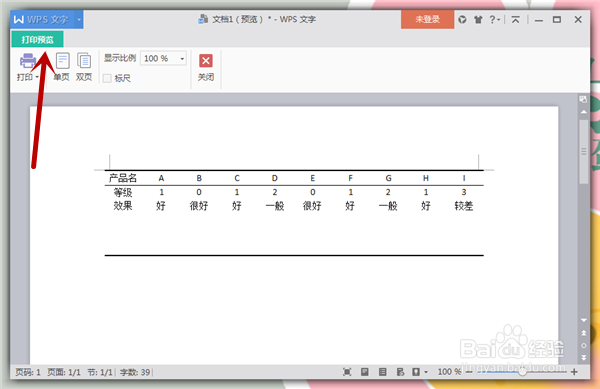600x389 pixels.
Task: Click the scroll down arrow
Action: [584, 320]
